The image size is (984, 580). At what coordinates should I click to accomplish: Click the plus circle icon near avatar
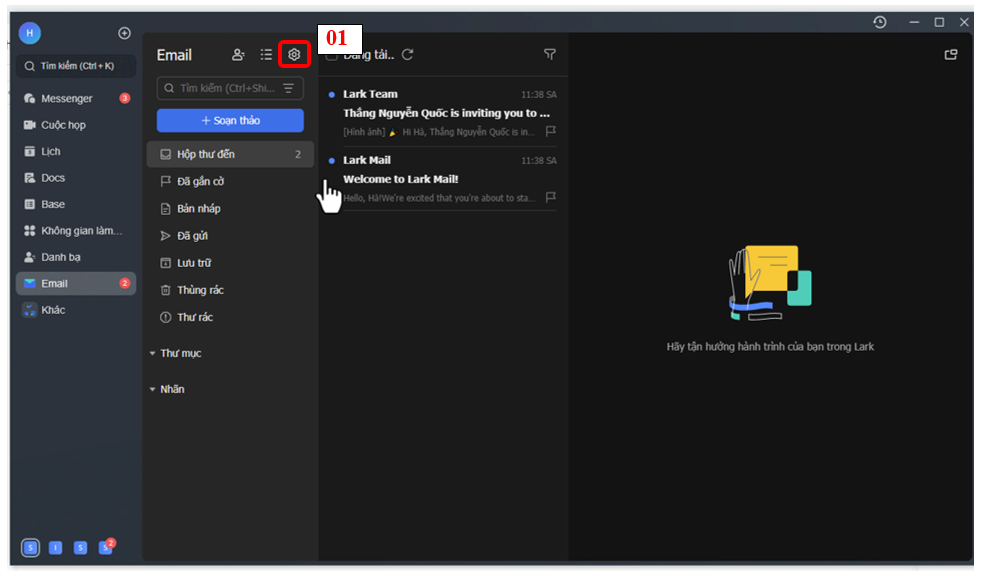(124, 33)
